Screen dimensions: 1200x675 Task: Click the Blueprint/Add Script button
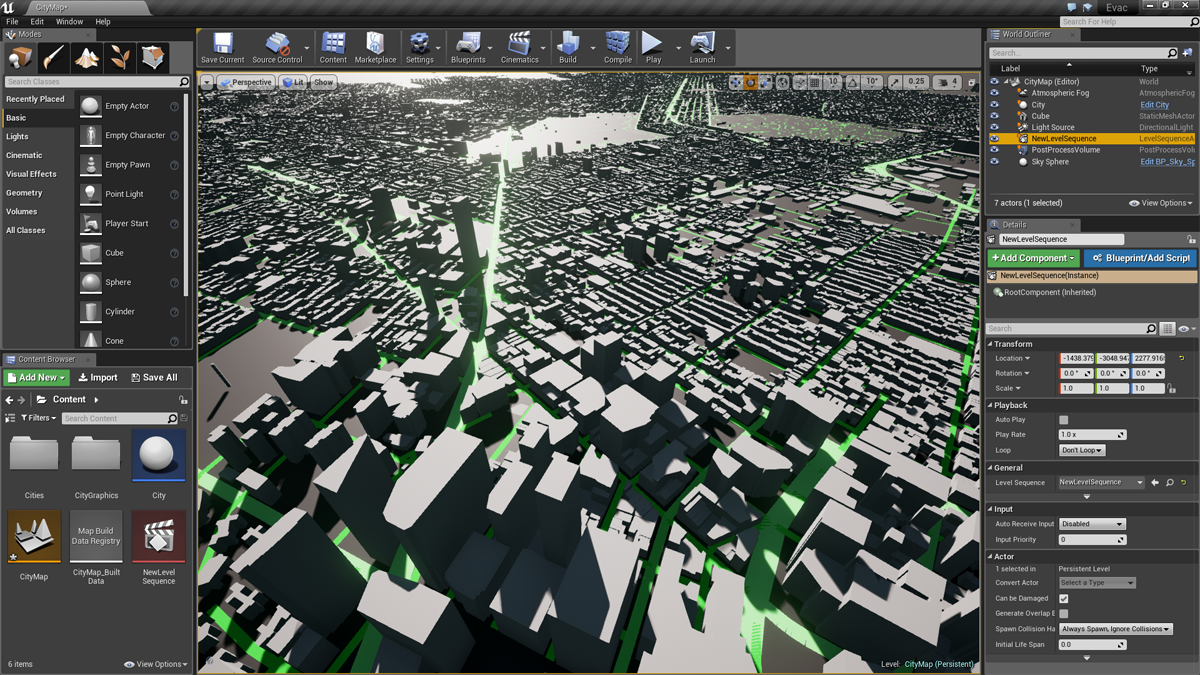1139,258
